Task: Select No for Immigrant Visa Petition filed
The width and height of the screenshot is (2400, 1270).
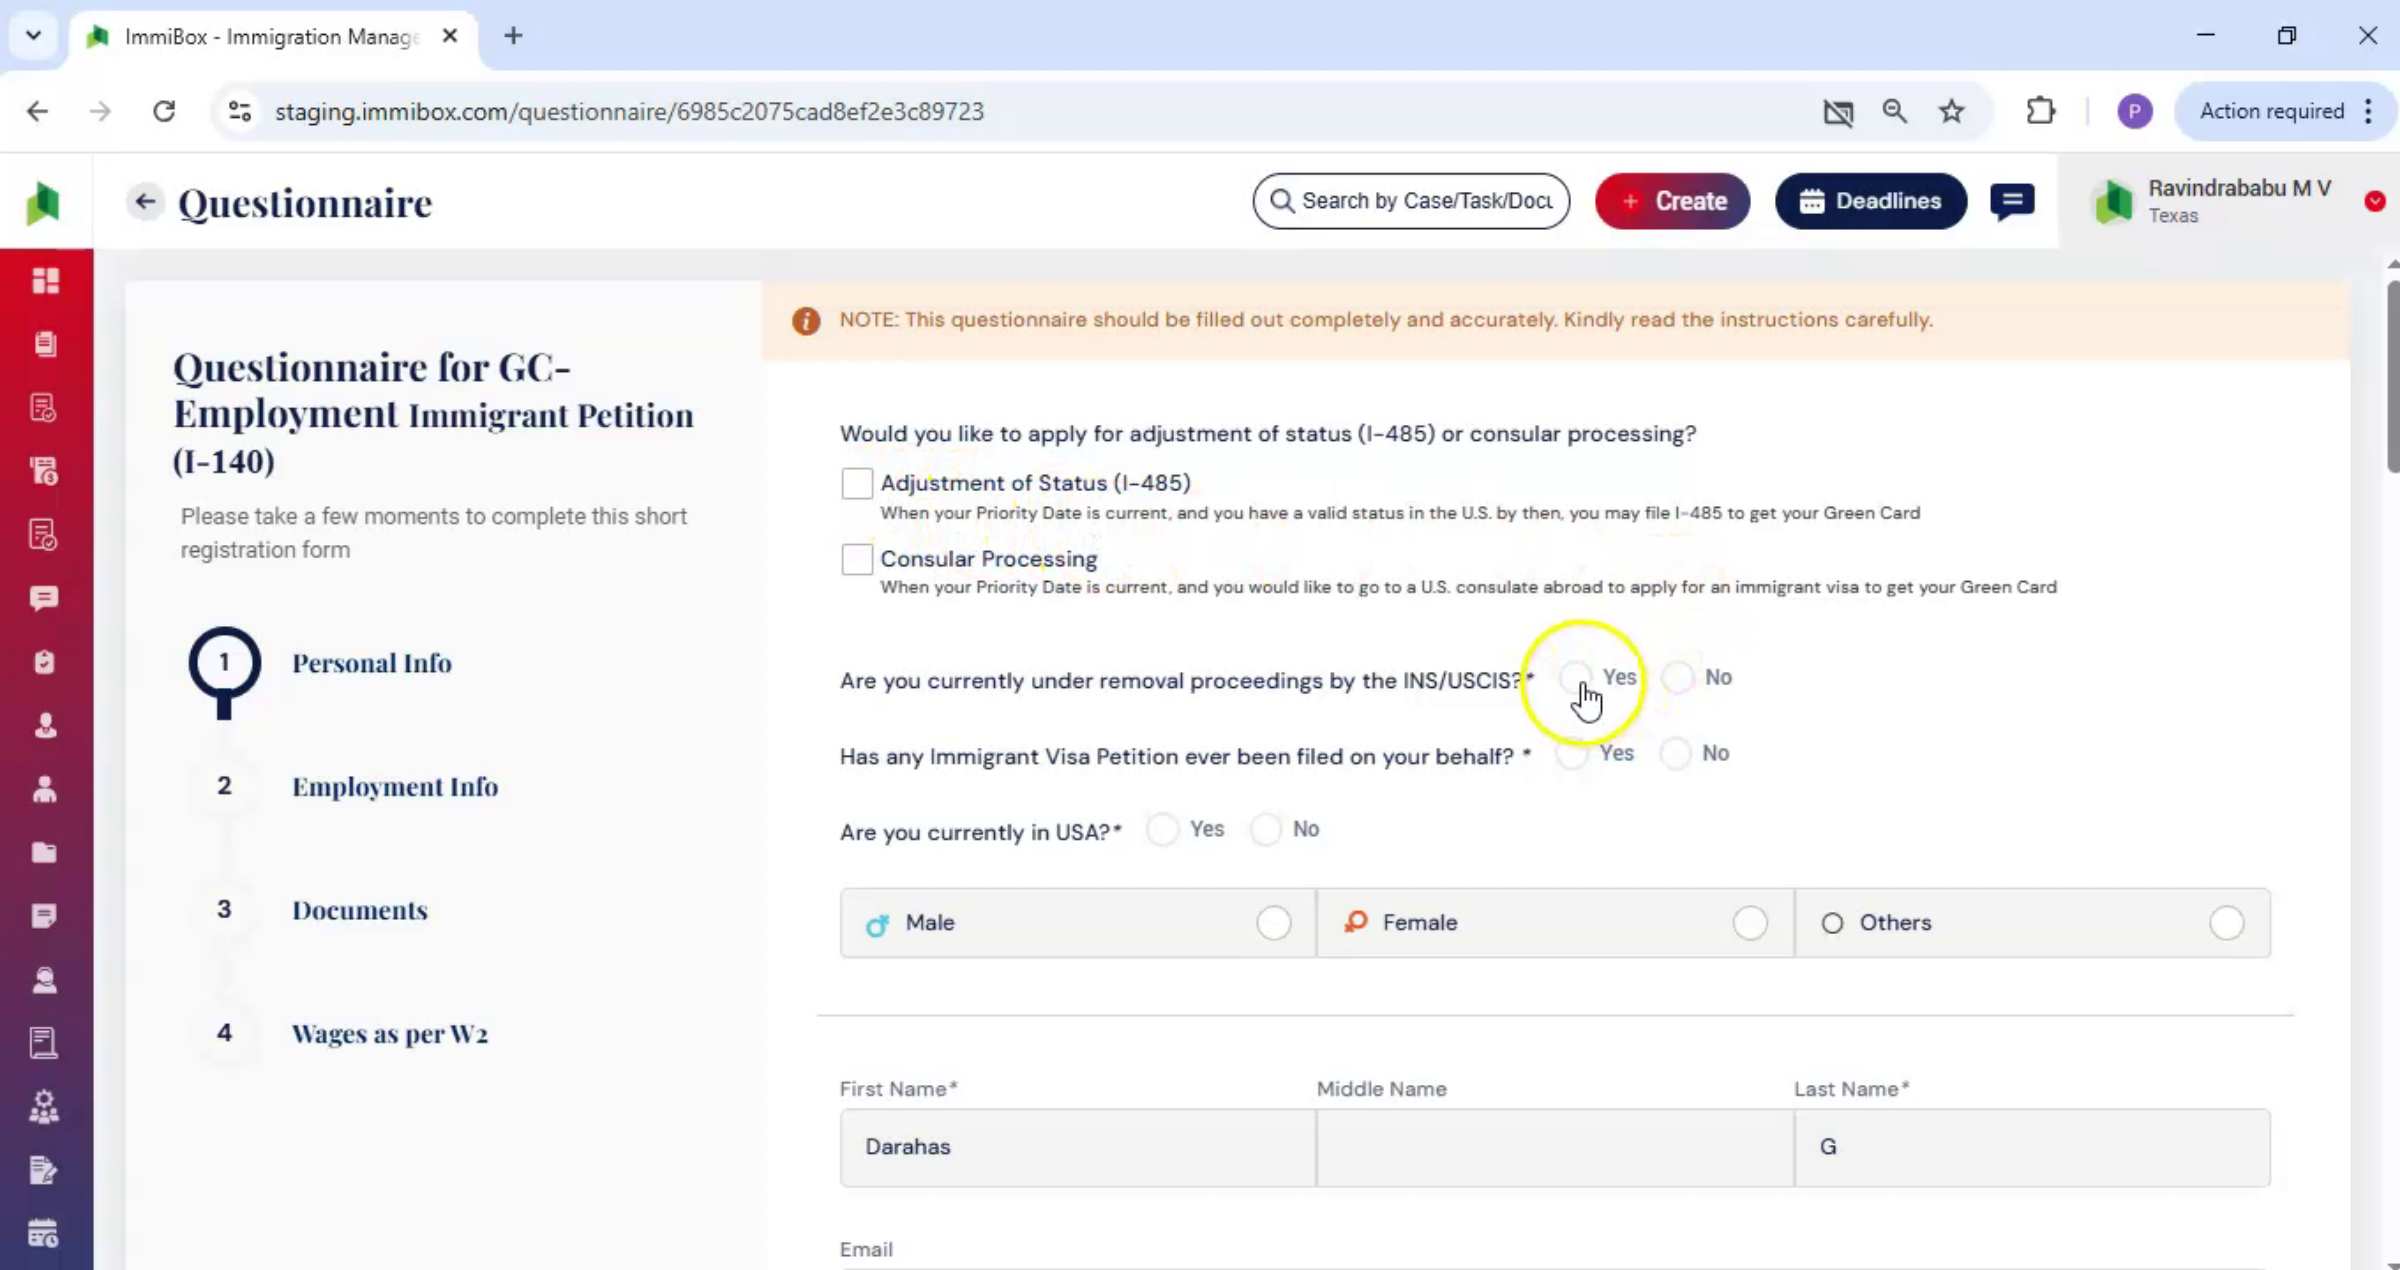Action: pos(1676,753)
